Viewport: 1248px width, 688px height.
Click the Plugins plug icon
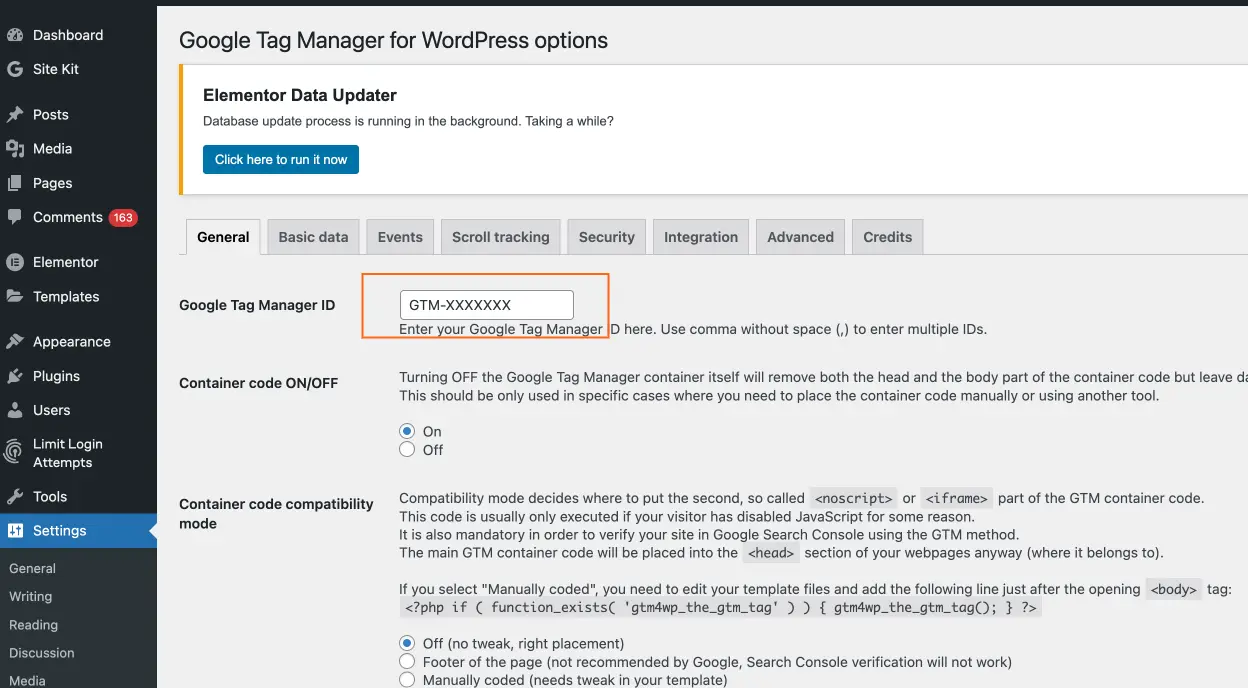point(15,376)
